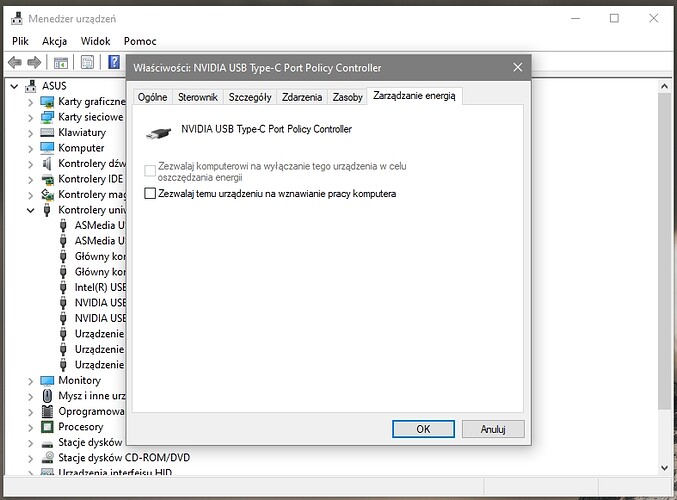Expand the Komputer category
Viewport: 677px width, 500px height.
pos(30,149)
